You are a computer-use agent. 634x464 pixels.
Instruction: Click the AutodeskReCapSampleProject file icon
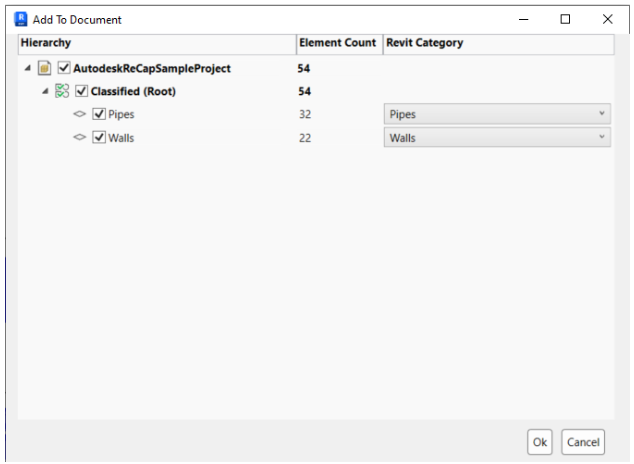(x=44, y=68)
